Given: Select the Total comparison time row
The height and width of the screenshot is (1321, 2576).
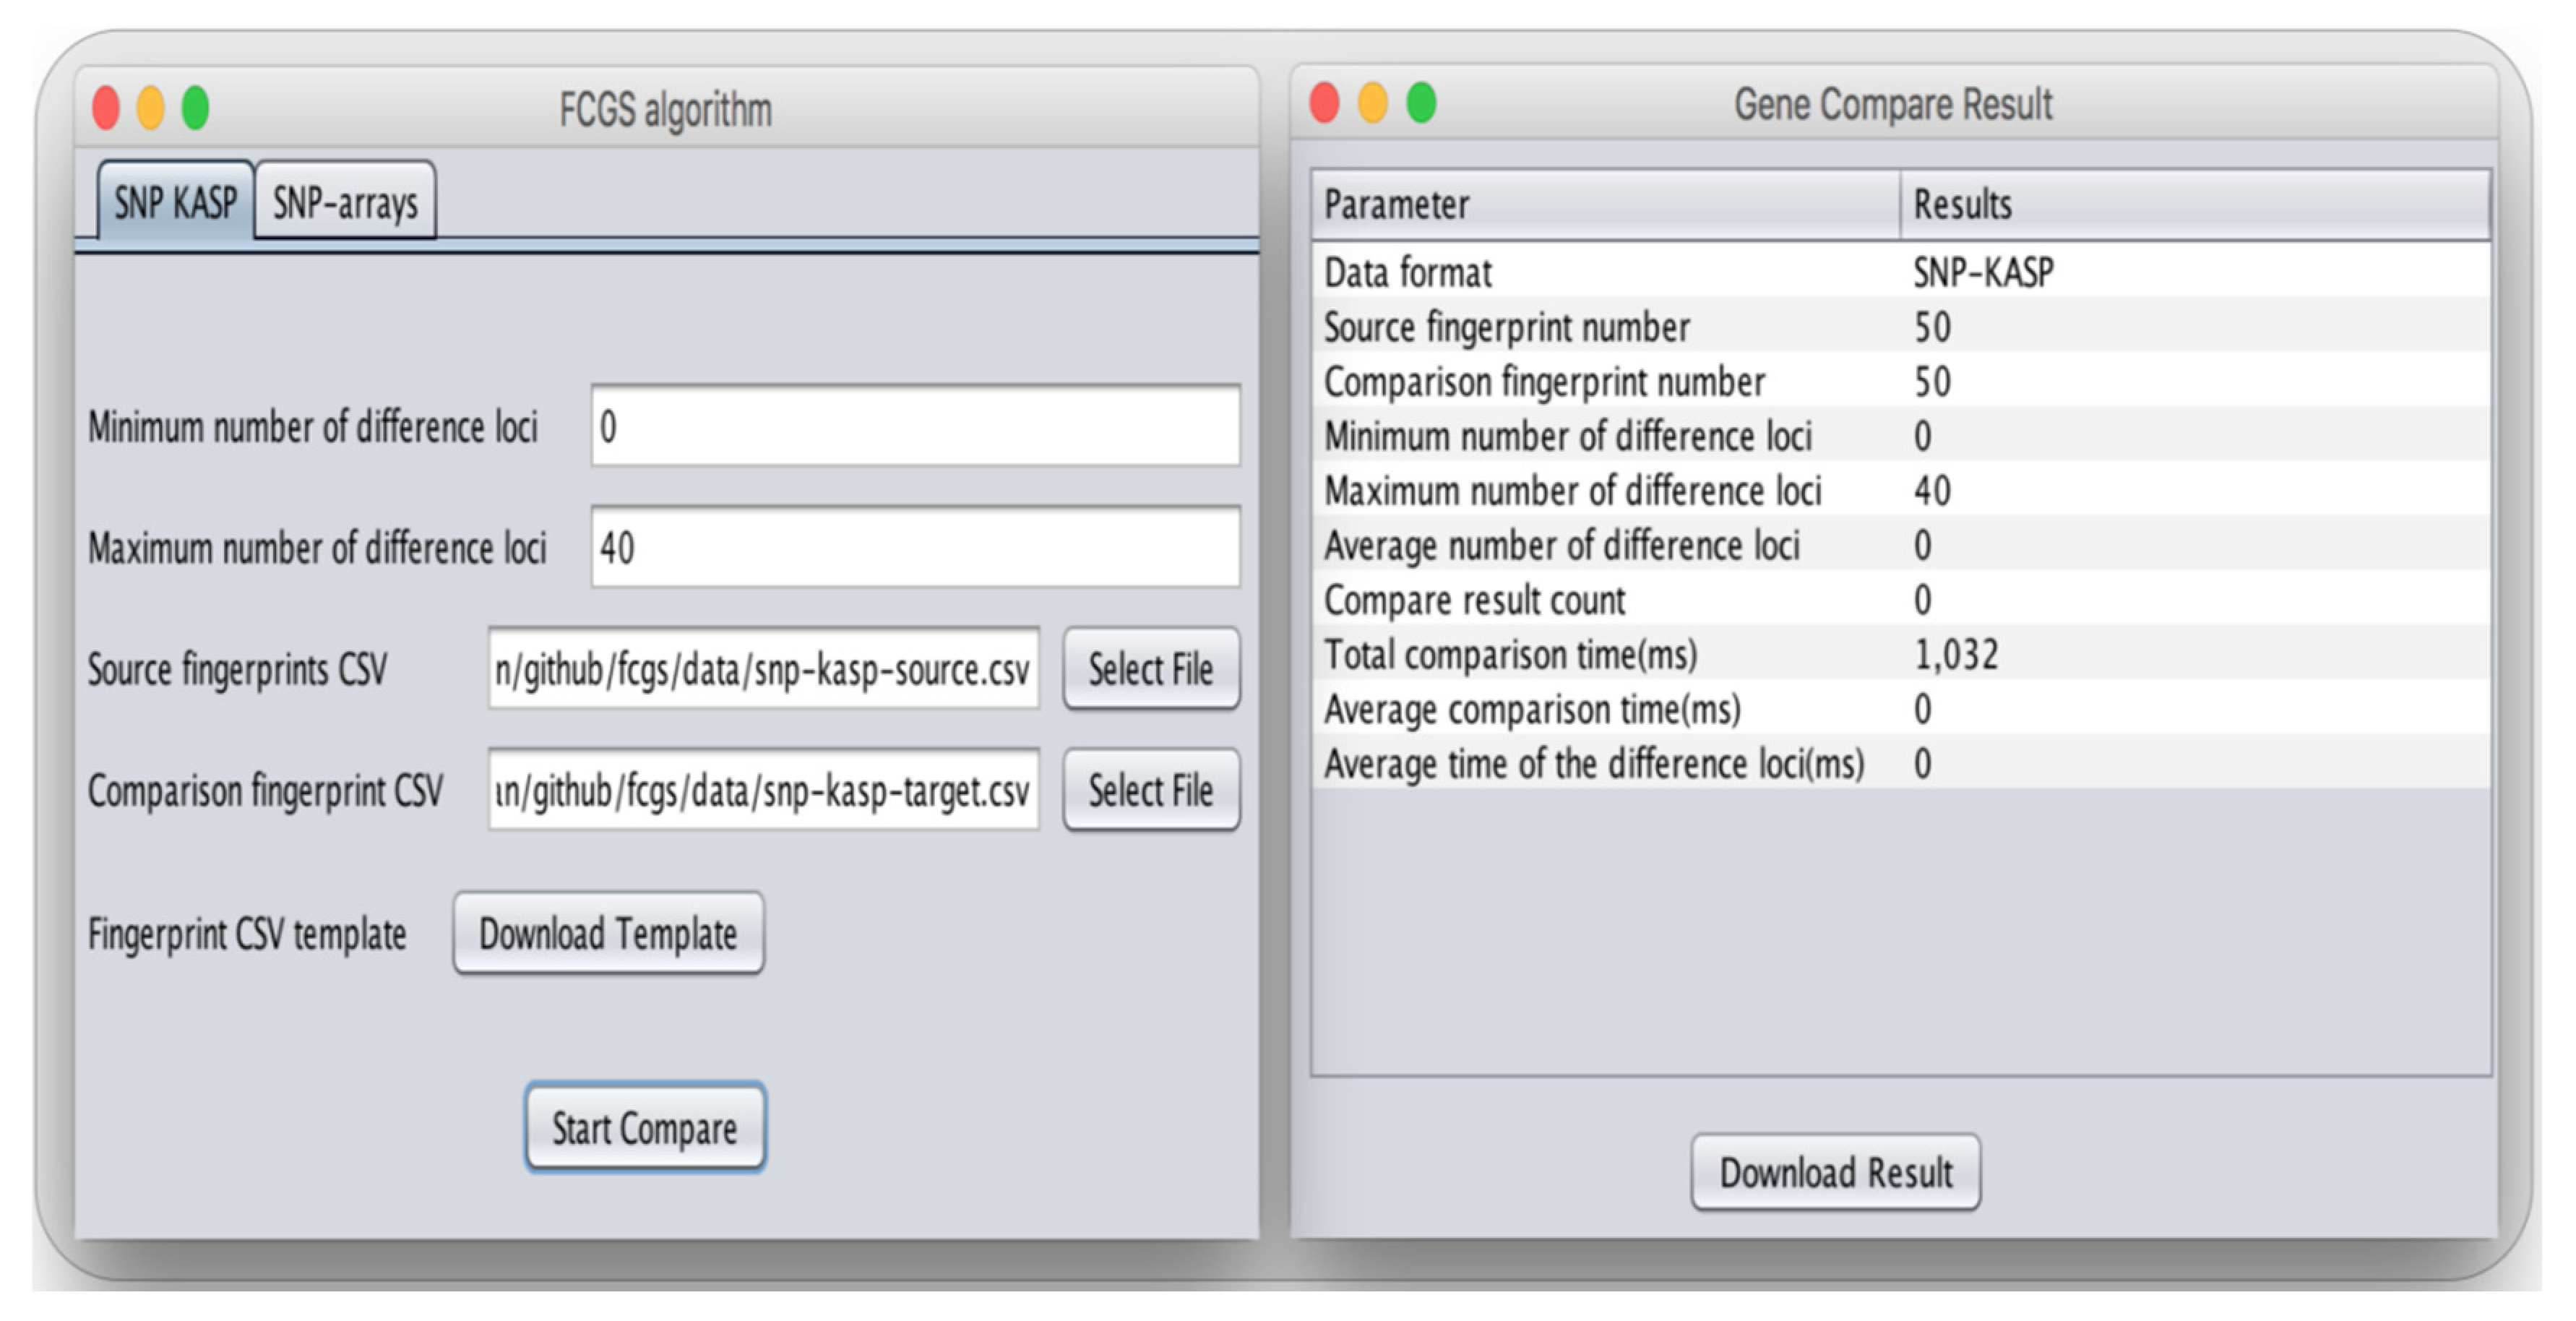Looking at the screenshot, I should coord(1900,655).
